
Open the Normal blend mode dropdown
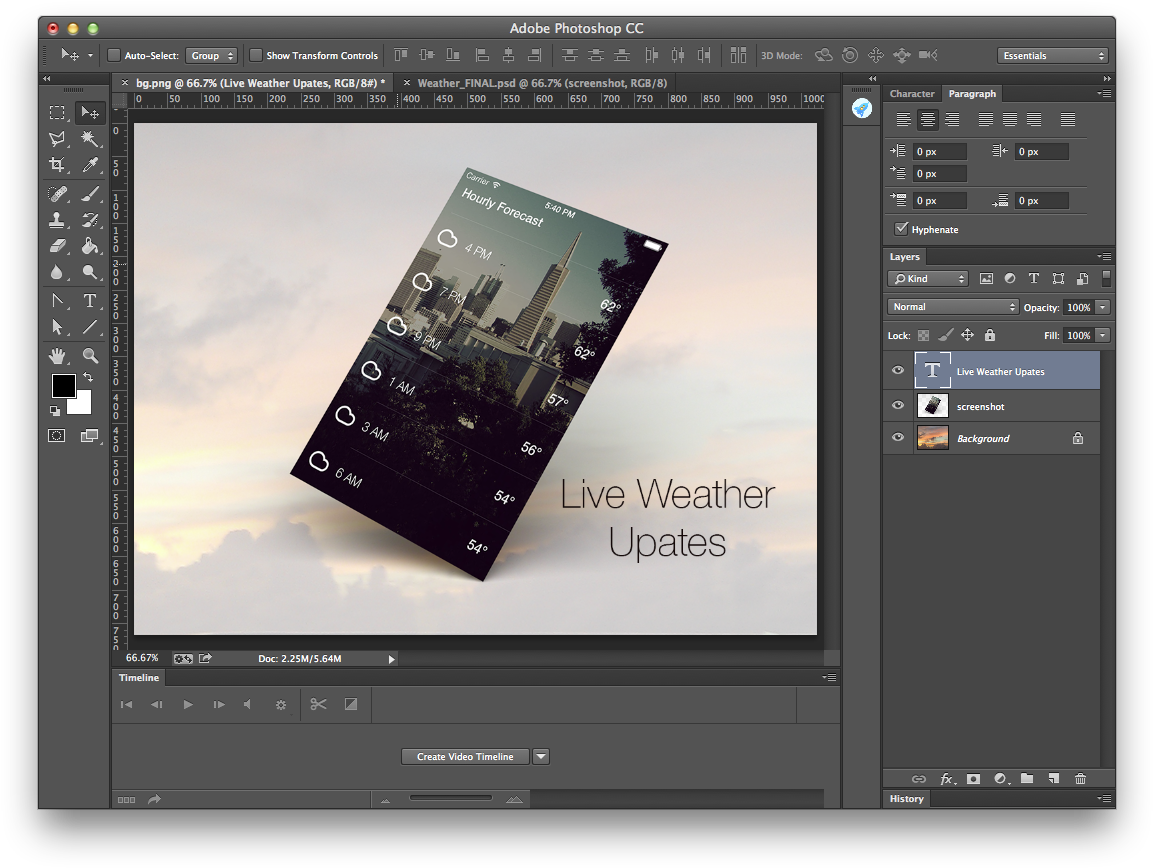953,307
